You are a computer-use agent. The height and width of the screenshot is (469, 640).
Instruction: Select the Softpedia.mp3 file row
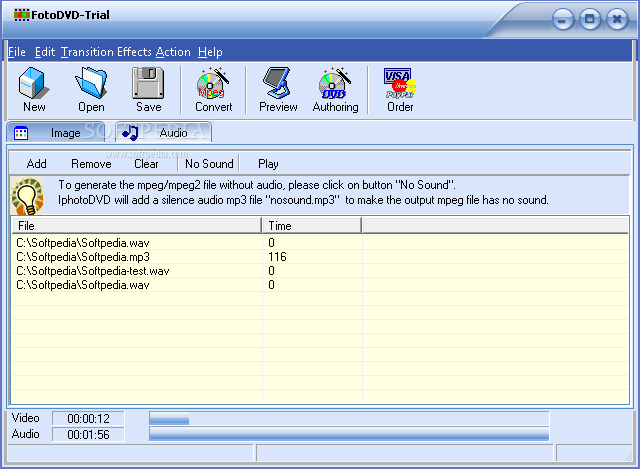[x=320, y=257]
